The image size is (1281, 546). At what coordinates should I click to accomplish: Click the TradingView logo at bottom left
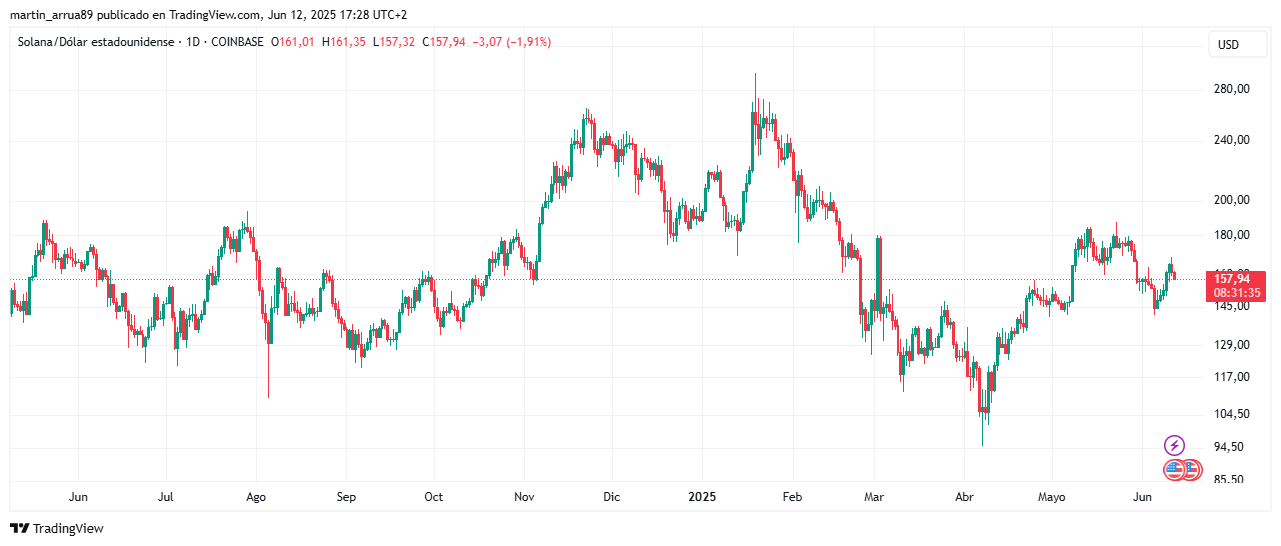coord(57,528)
